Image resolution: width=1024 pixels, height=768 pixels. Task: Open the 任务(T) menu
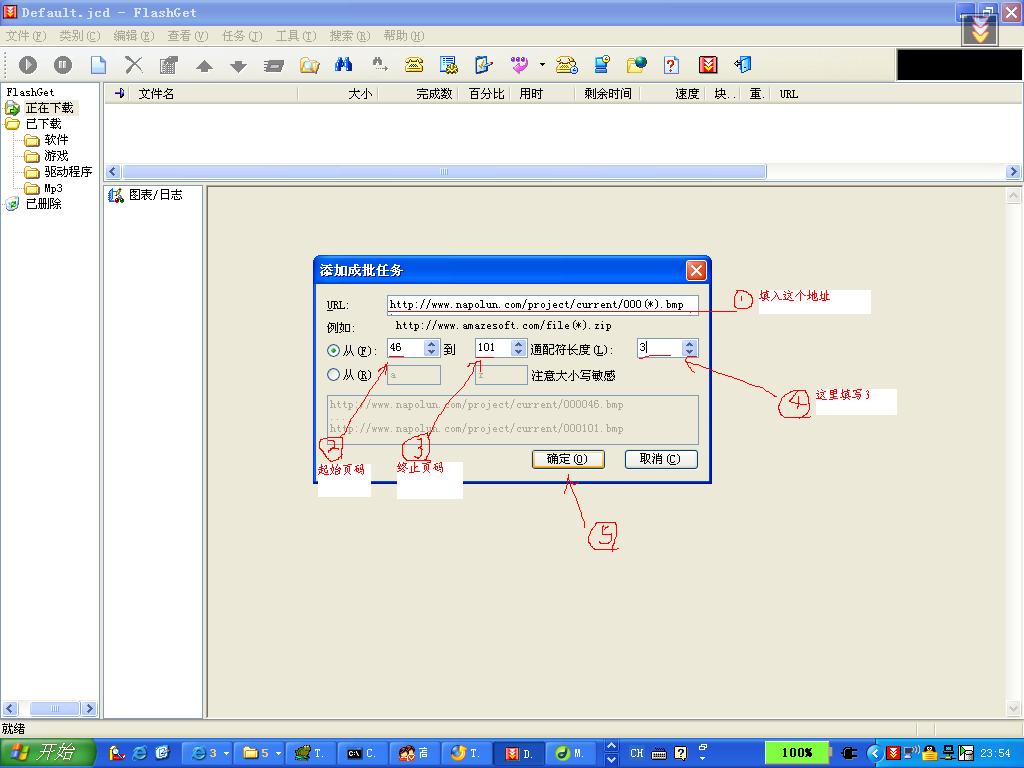point(242,36)
